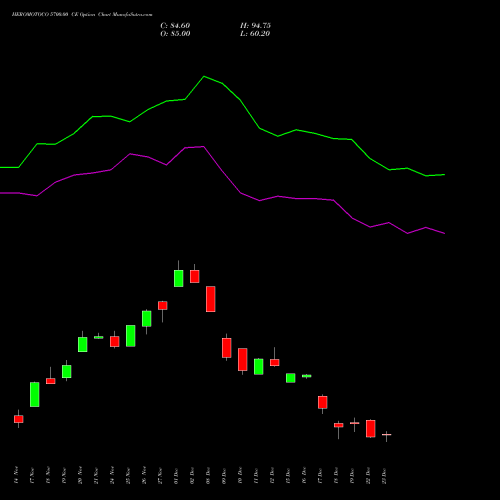Click the 26 Nov date label
500x500 pixels.
click(144, 475)
